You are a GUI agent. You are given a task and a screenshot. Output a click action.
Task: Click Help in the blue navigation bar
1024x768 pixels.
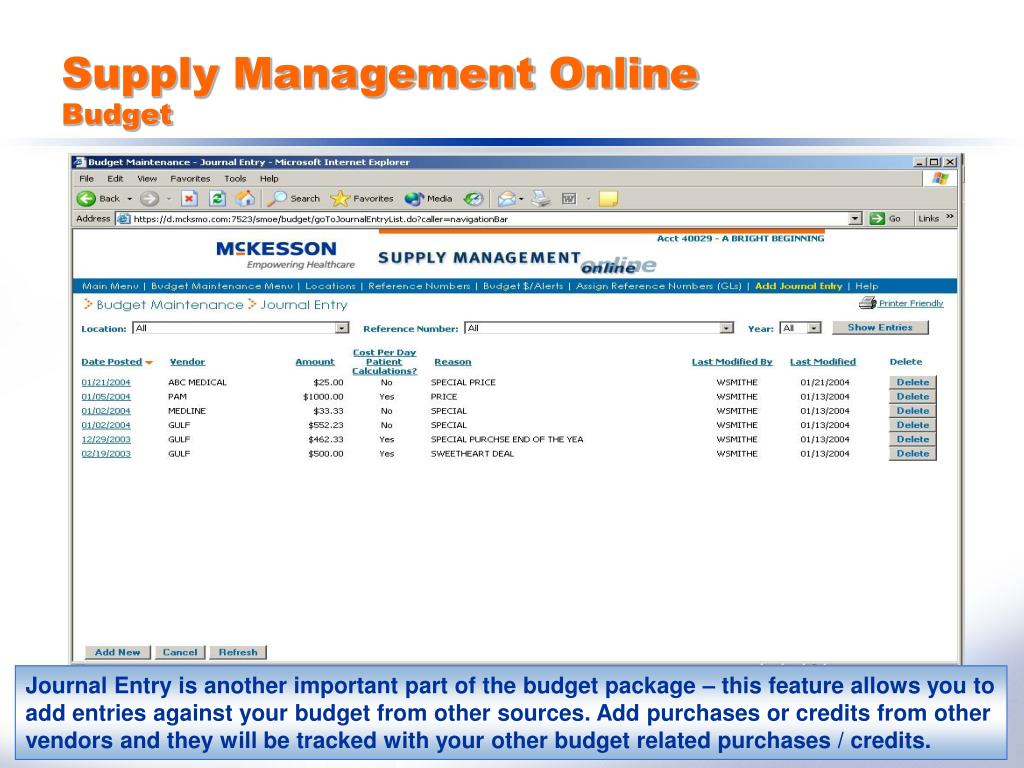click(x=867, y=286)
